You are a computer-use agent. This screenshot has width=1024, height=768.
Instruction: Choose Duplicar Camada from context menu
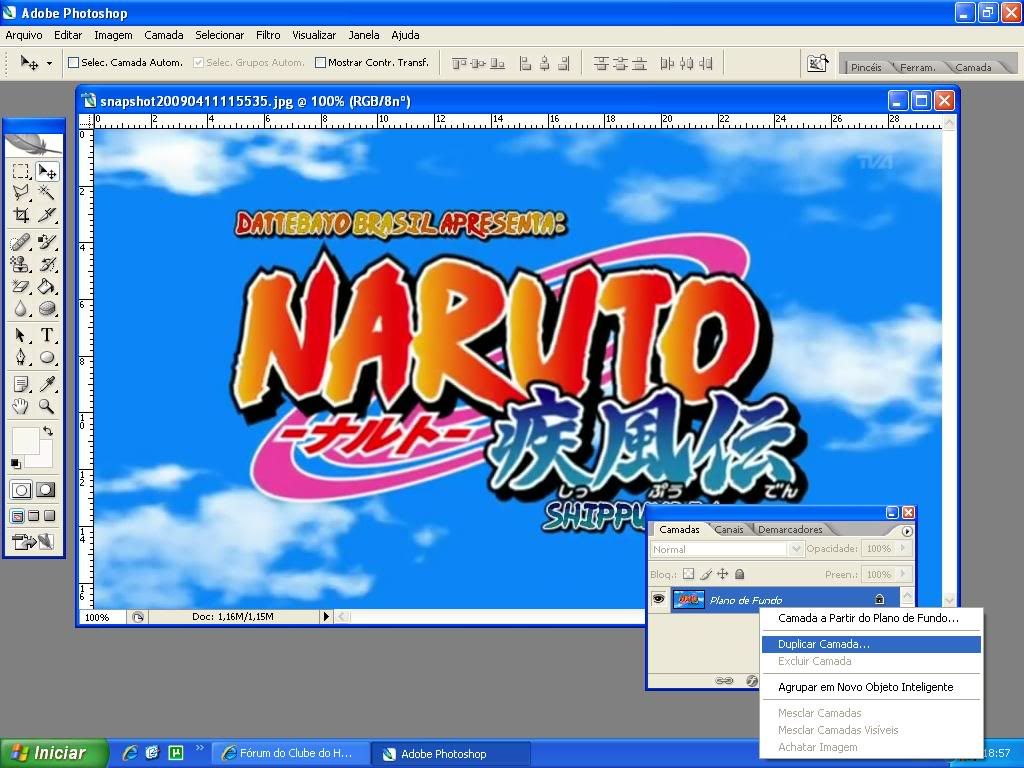824,644
